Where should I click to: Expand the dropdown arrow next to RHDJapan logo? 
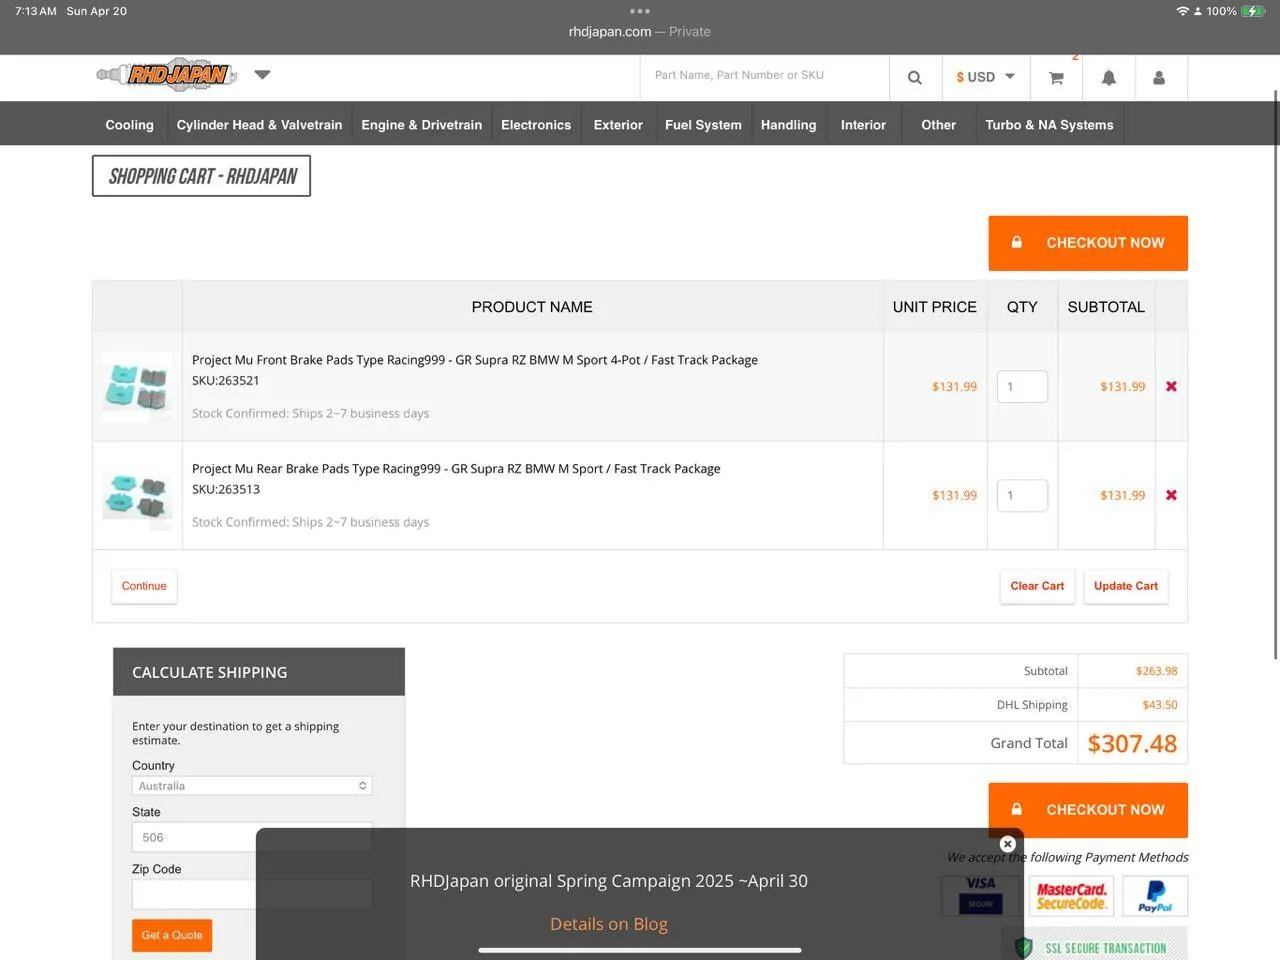point(262,75)
